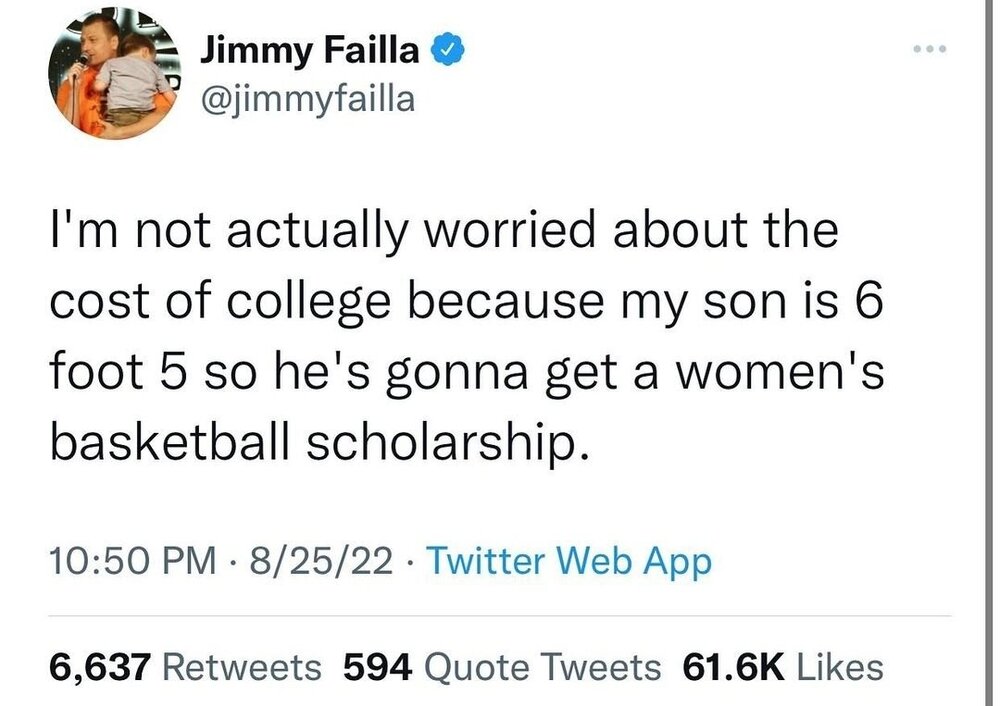View the Retweets list label
Viewport: 1000px width, 706px height.
[x=242, y=665]
